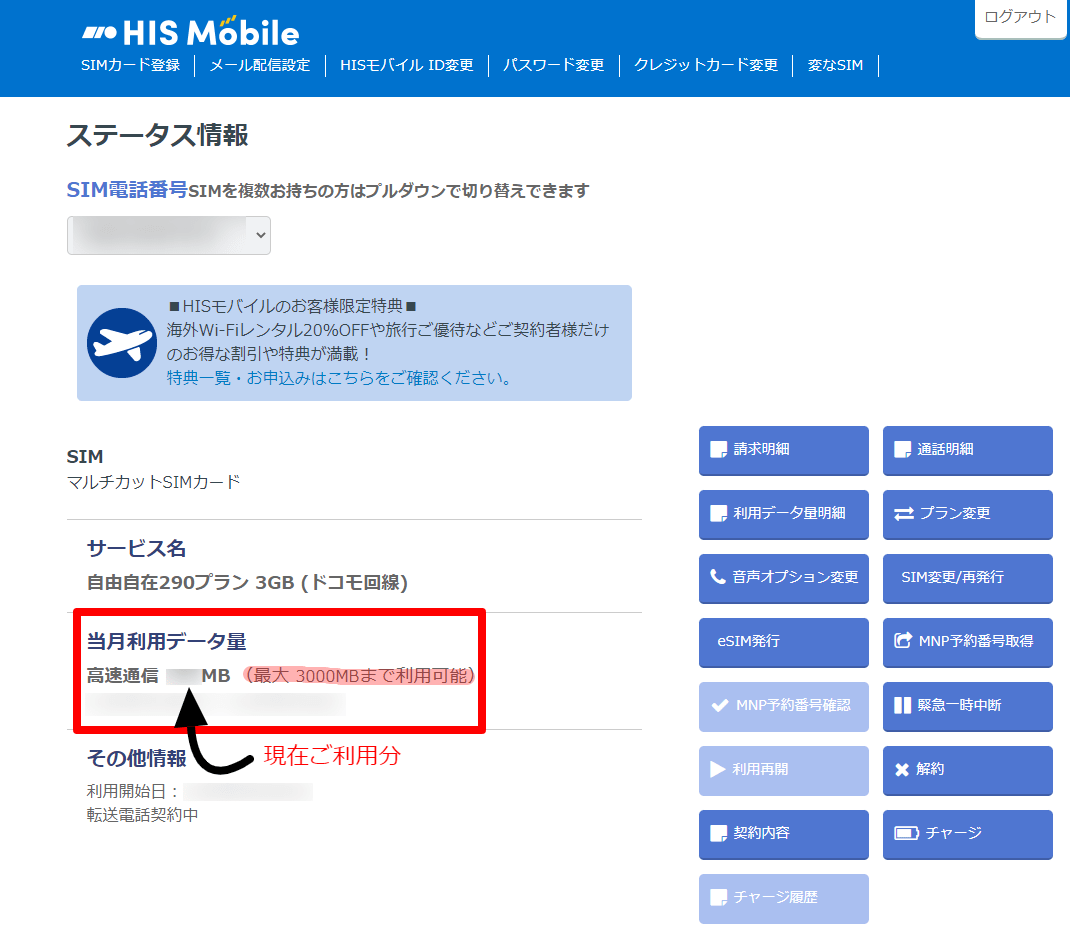1070x929 pixels.
Task: Select クレジットカード変更 menu item
Action: coord(706,65)
